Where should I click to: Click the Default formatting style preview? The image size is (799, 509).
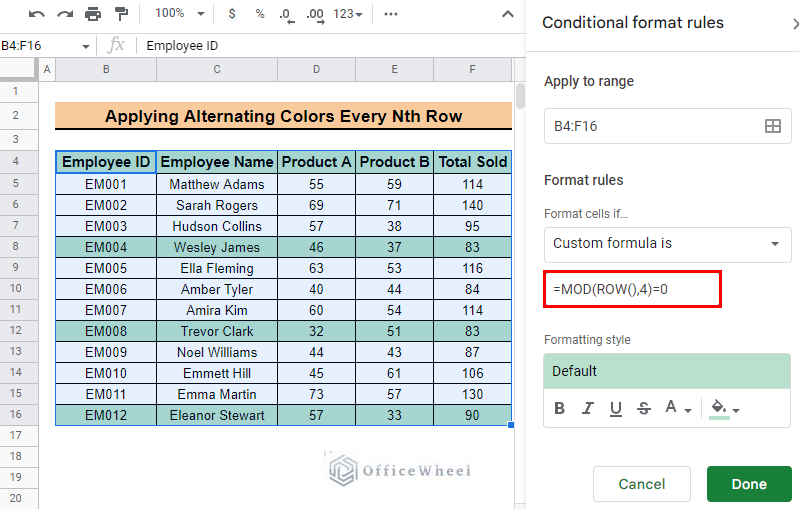(x=667, y=371)
